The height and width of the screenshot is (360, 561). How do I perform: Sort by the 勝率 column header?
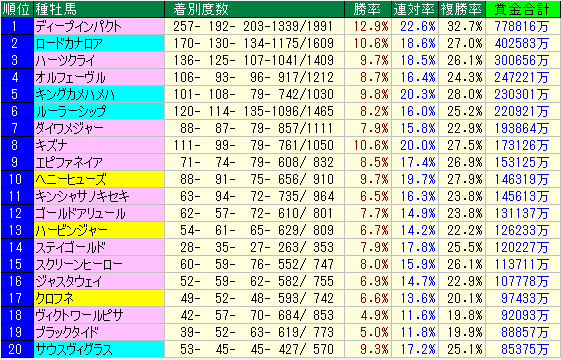click(x=368, y=9)
